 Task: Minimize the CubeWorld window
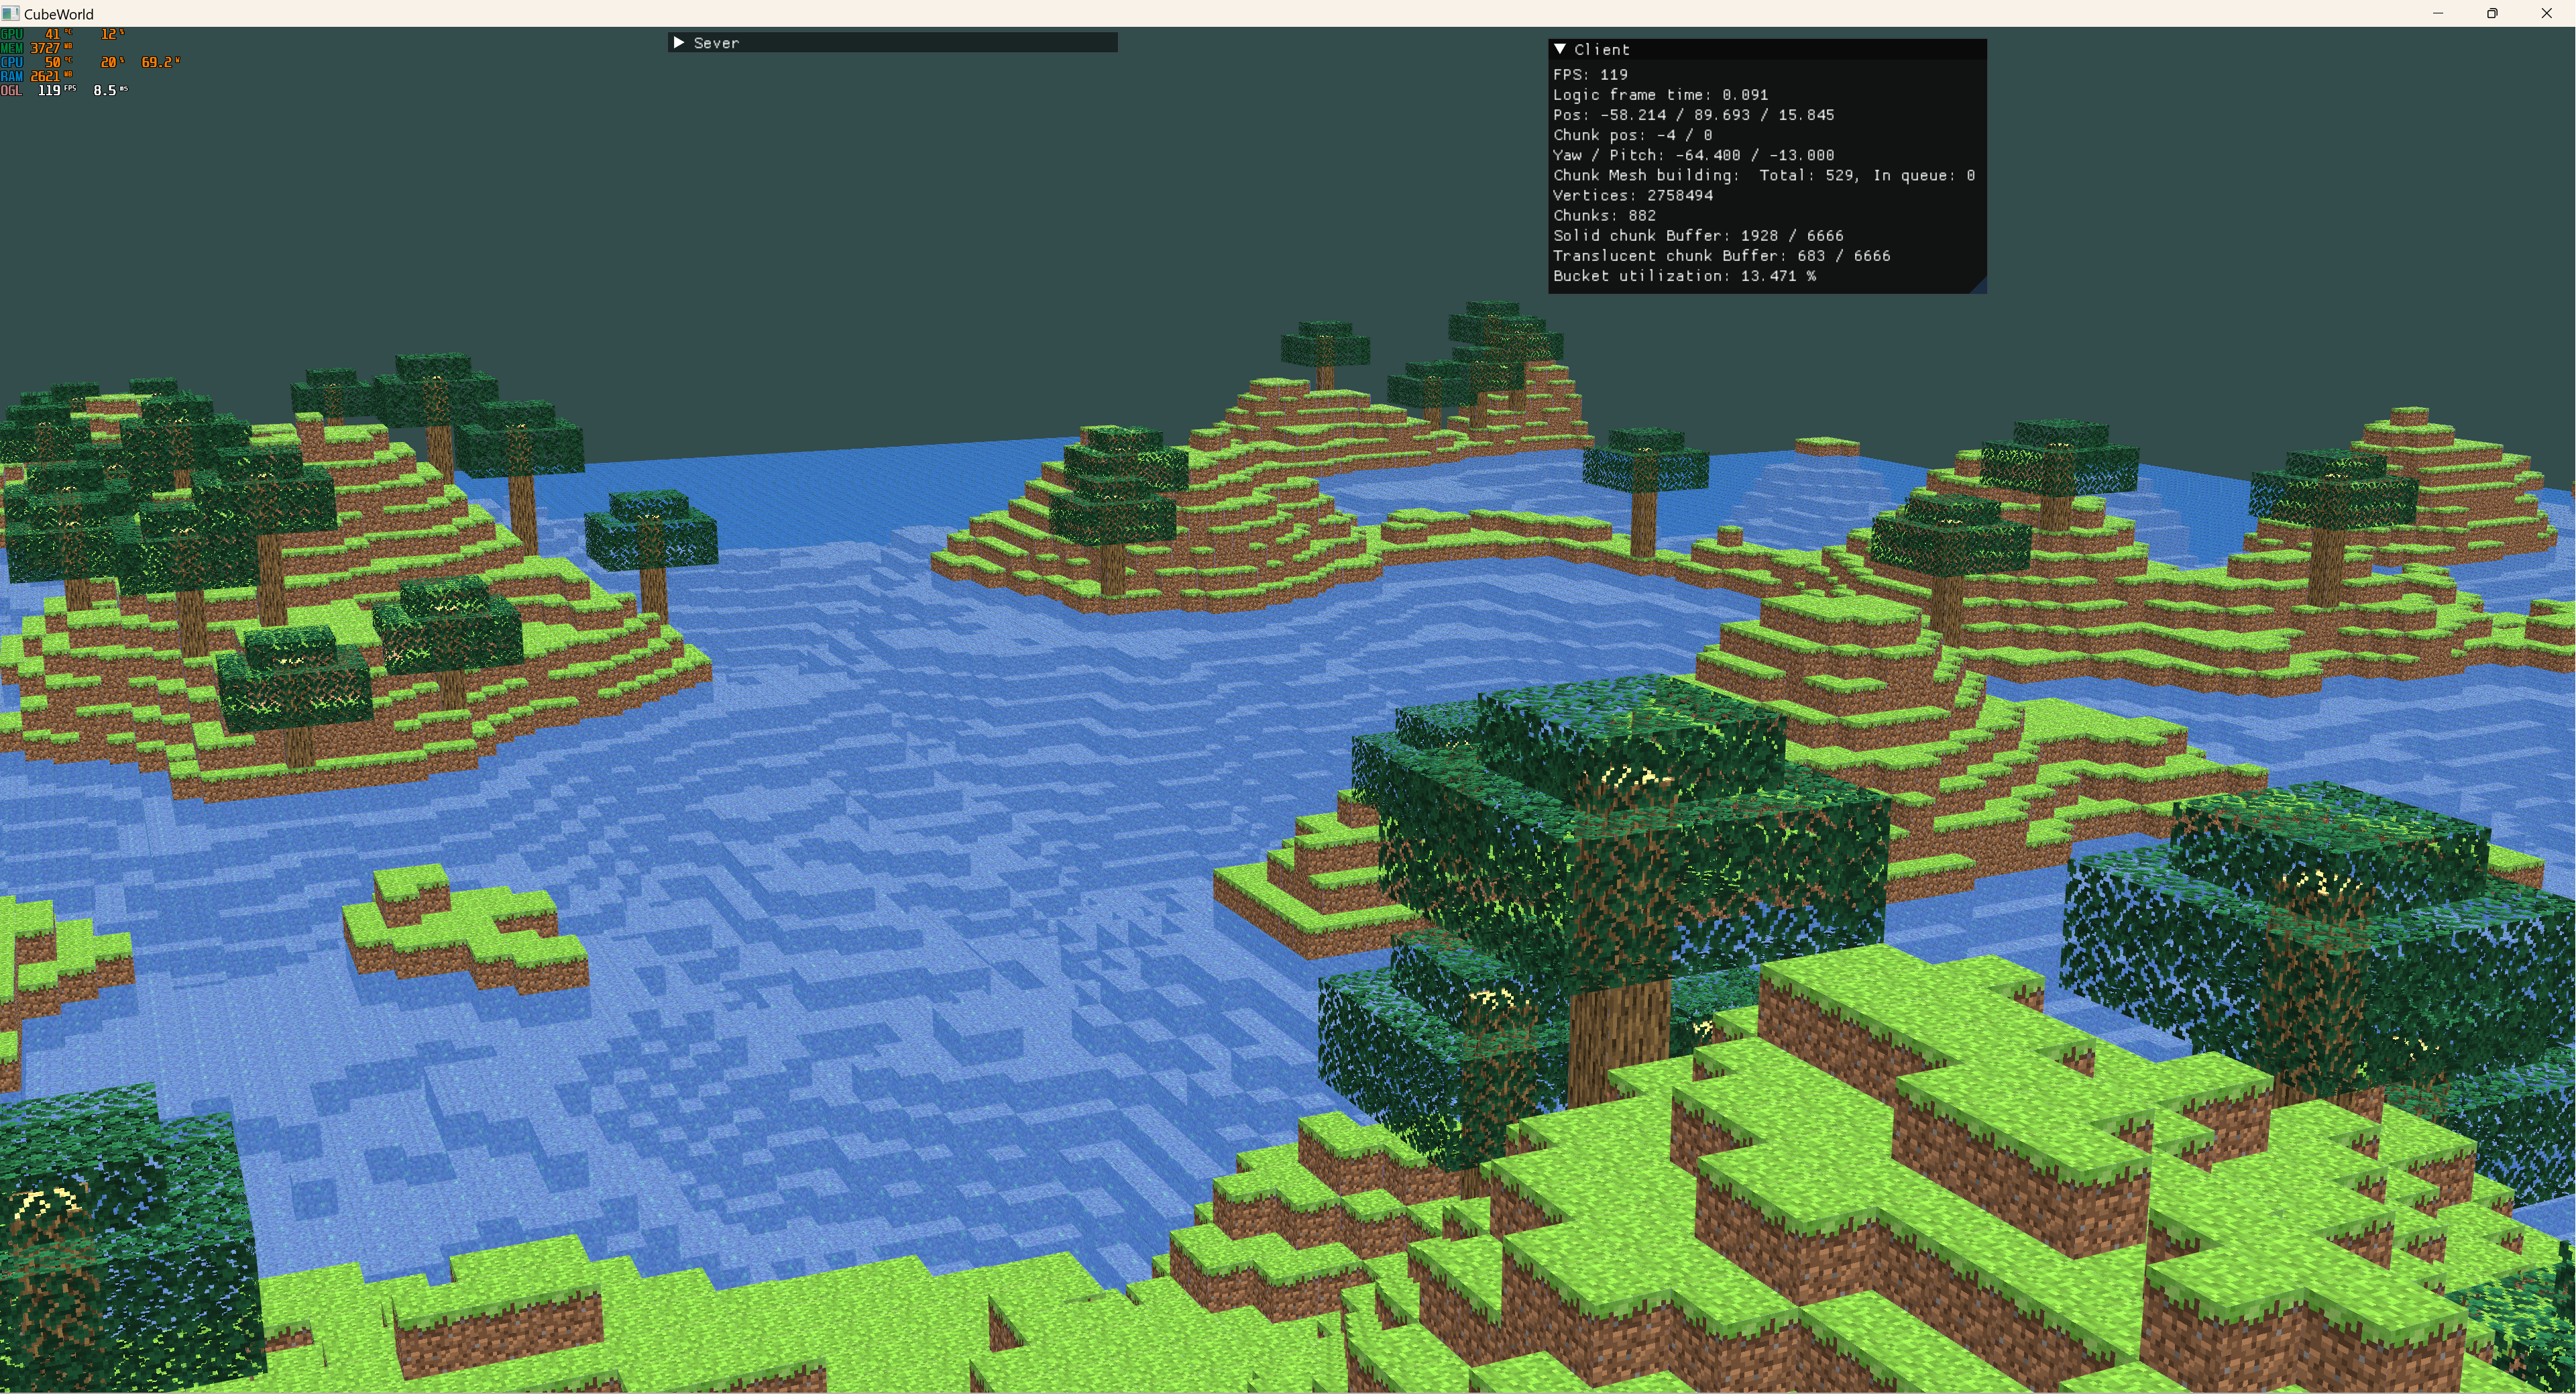[x=2438, y=13]
